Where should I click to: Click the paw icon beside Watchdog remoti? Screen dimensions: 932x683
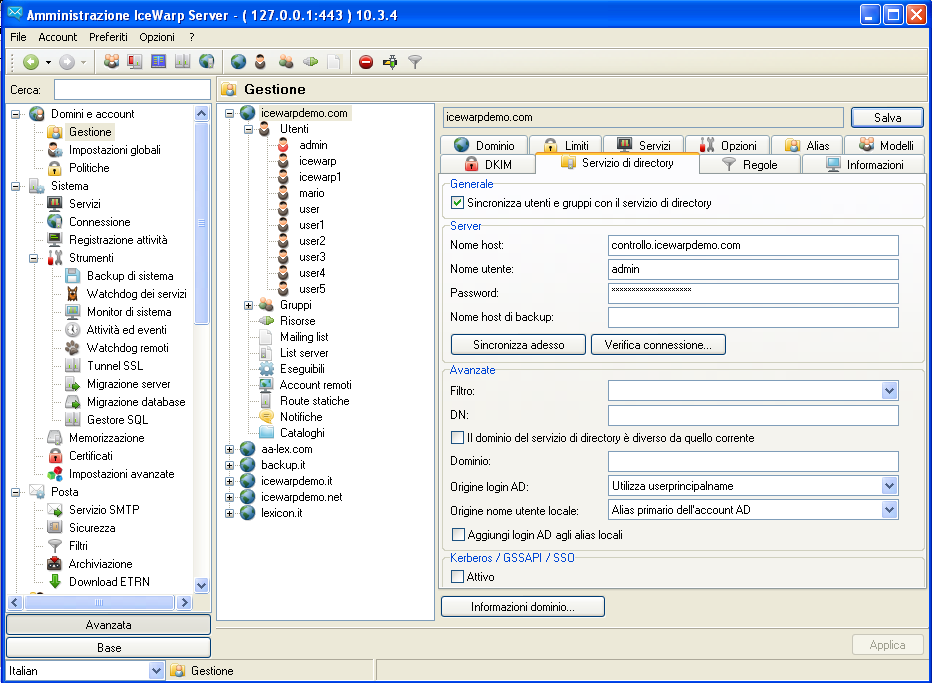pos(73,348)
